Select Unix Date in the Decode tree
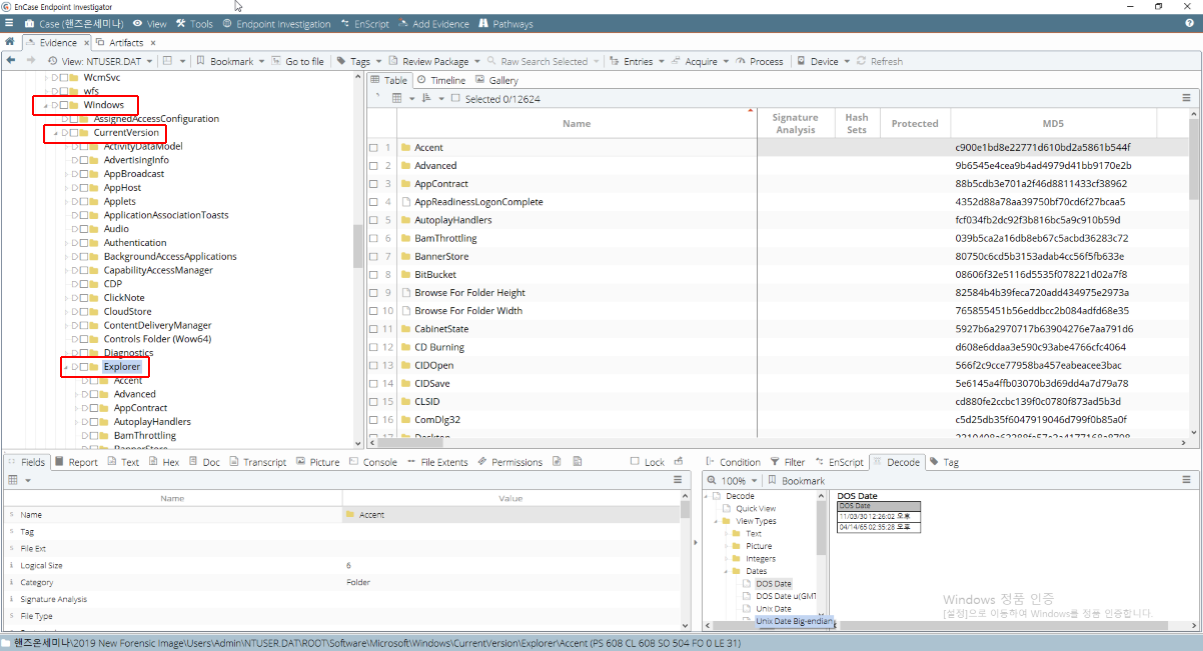Image resolution: width=1203 pixels, height=651 pixels. click(x=773, y=608)
